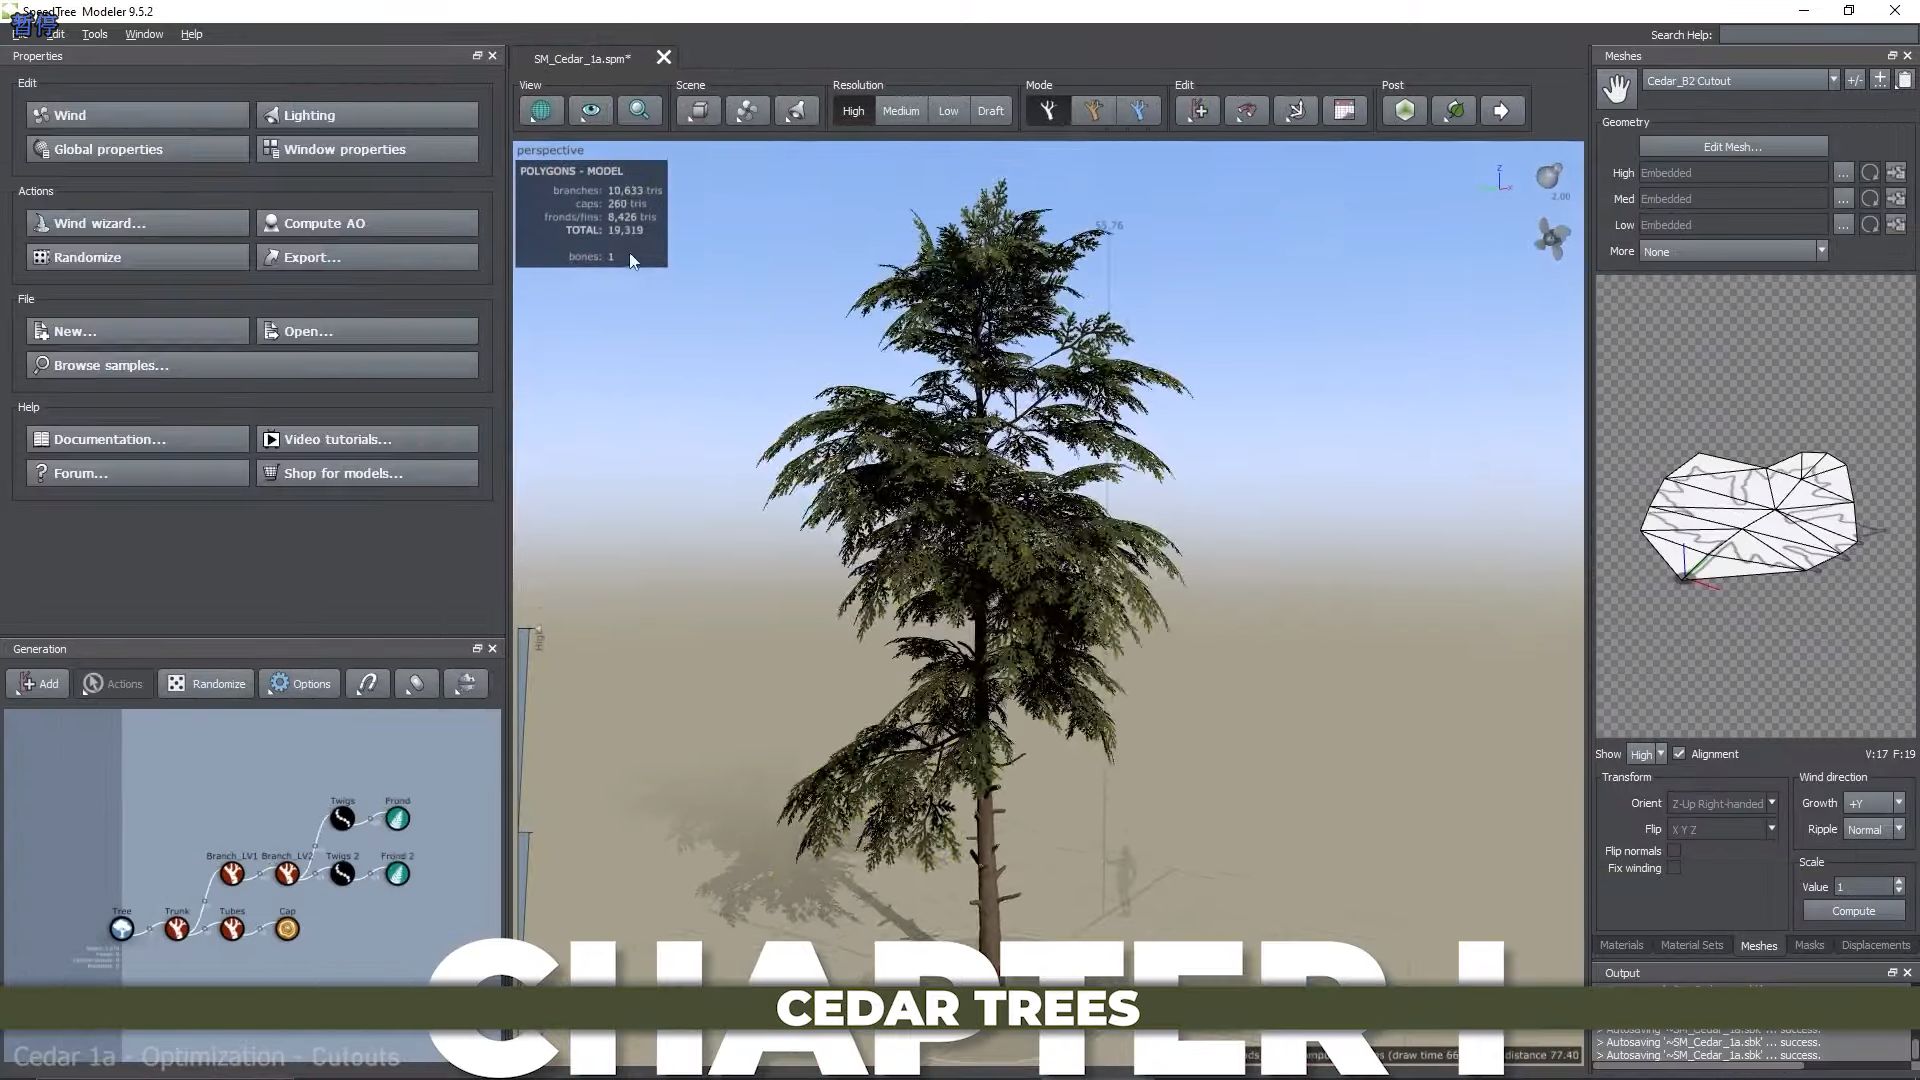
Task: Open the Flip X Y Z dropdown
Action: 1722,829
